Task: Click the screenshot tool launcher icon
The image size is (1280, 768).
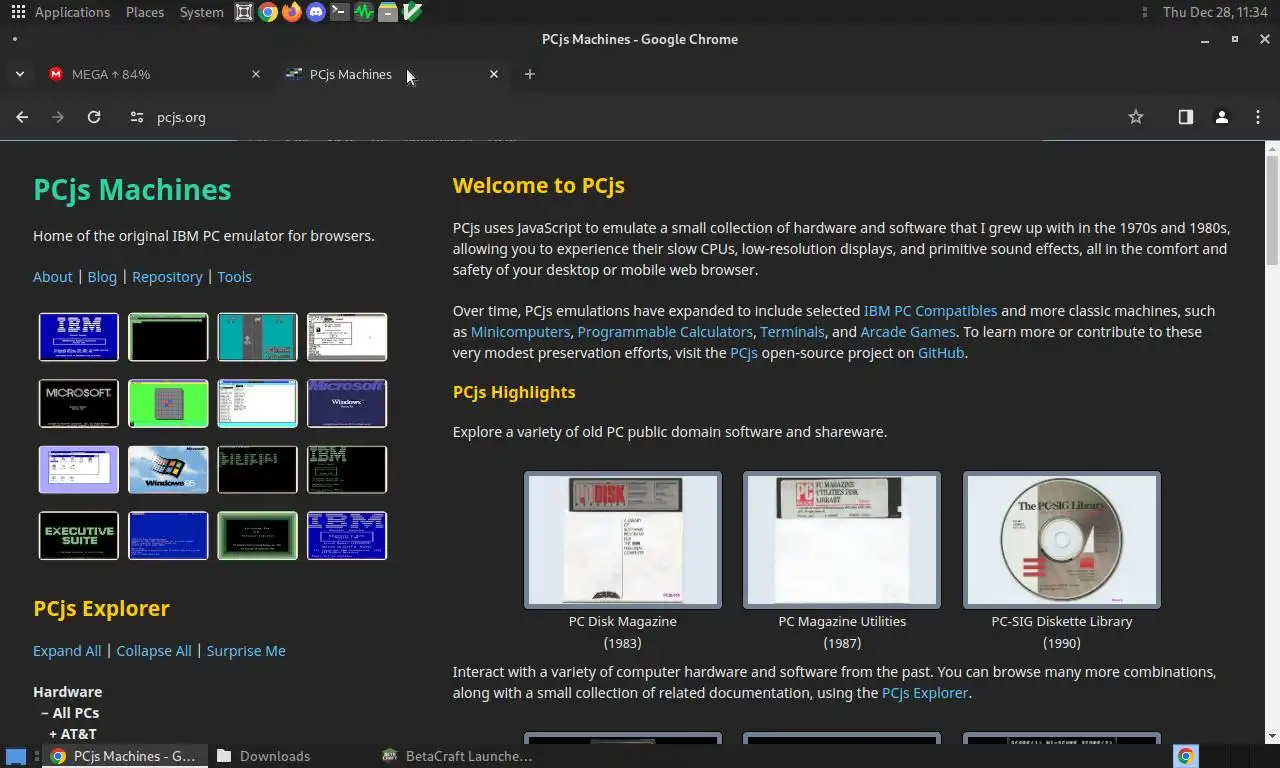Action: pos(243,12)
